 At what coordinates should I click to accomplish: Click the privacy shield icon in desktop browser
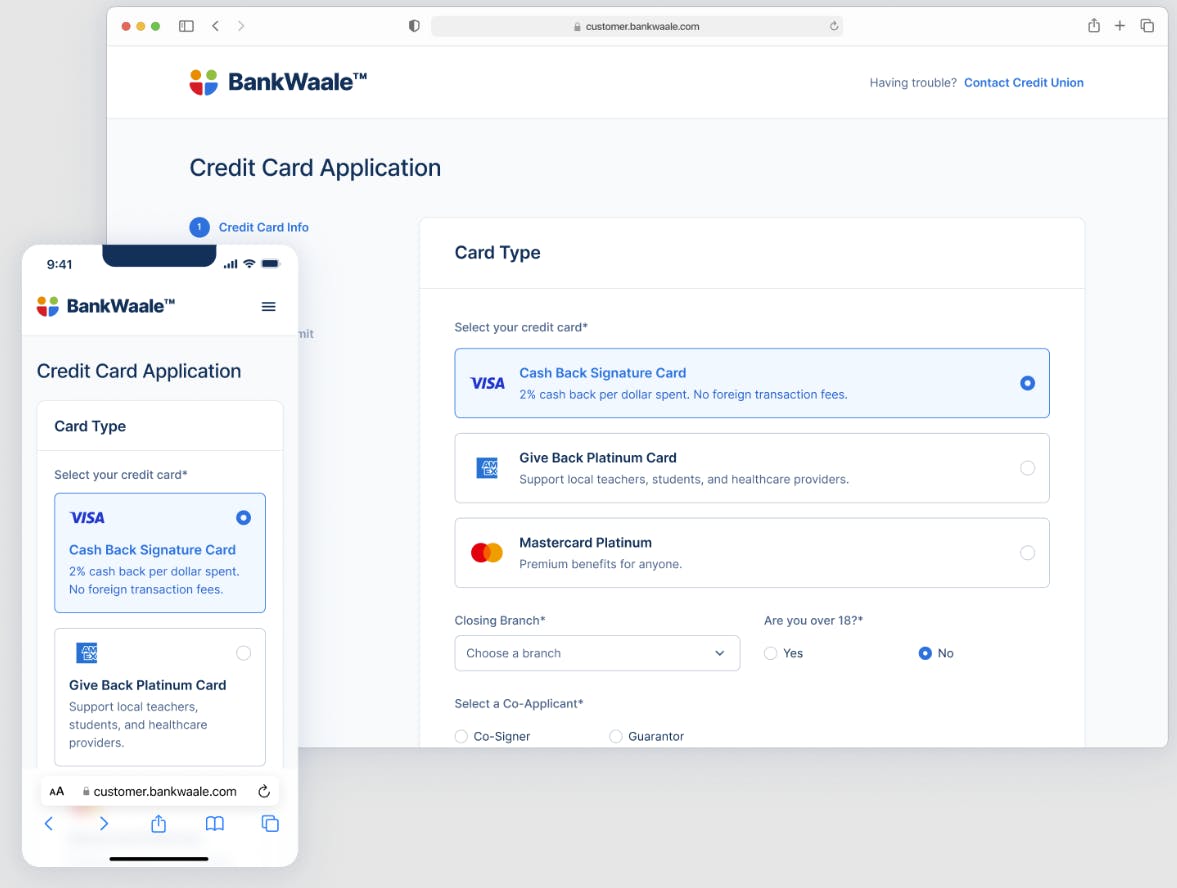pyautogui.click(x=414, y=26)
